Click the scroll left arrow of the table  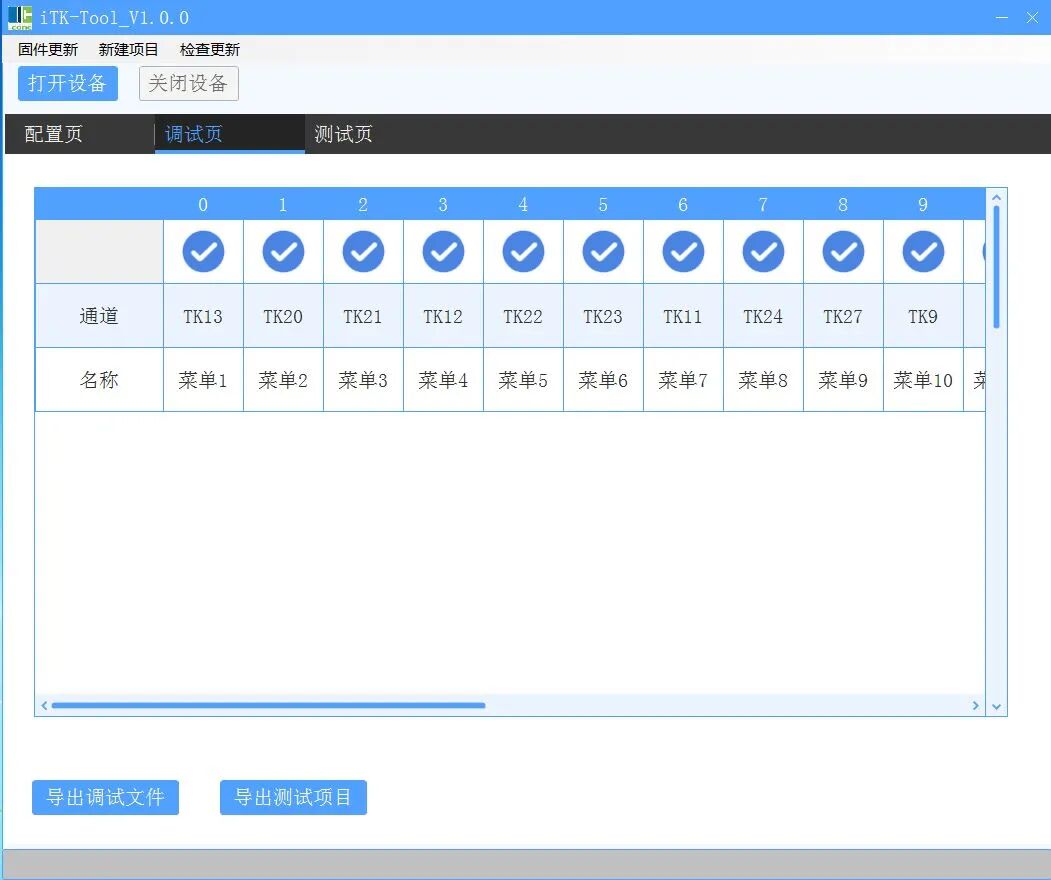point(44,705)
